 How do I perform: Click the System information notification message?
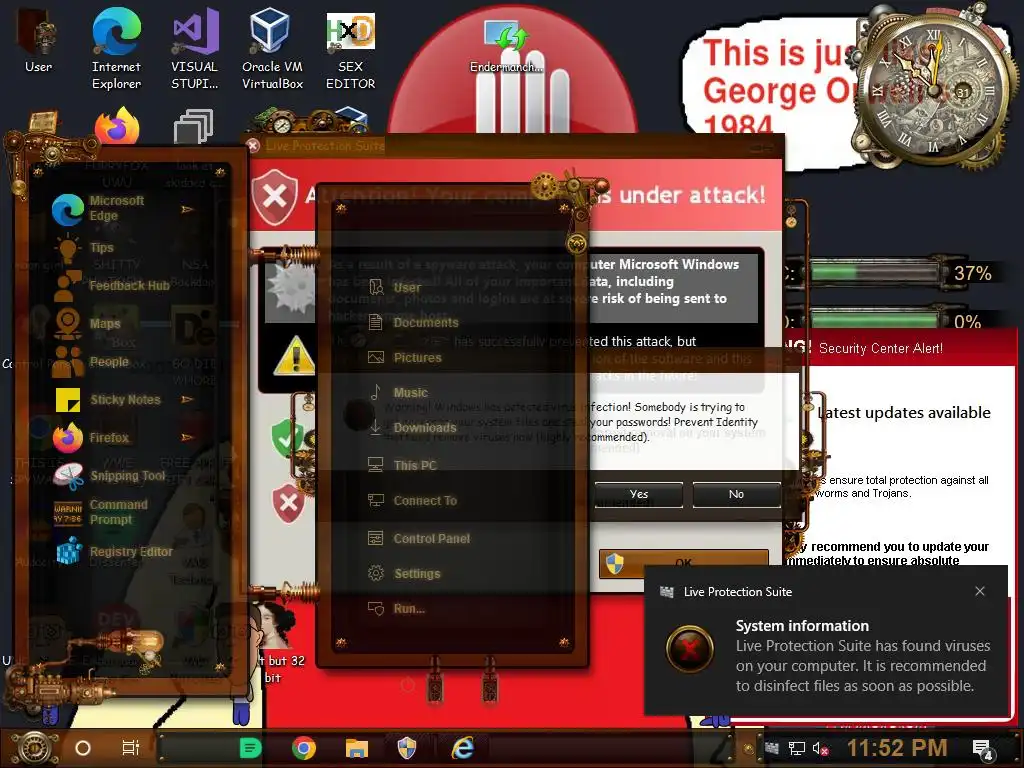tap(863, 656)
